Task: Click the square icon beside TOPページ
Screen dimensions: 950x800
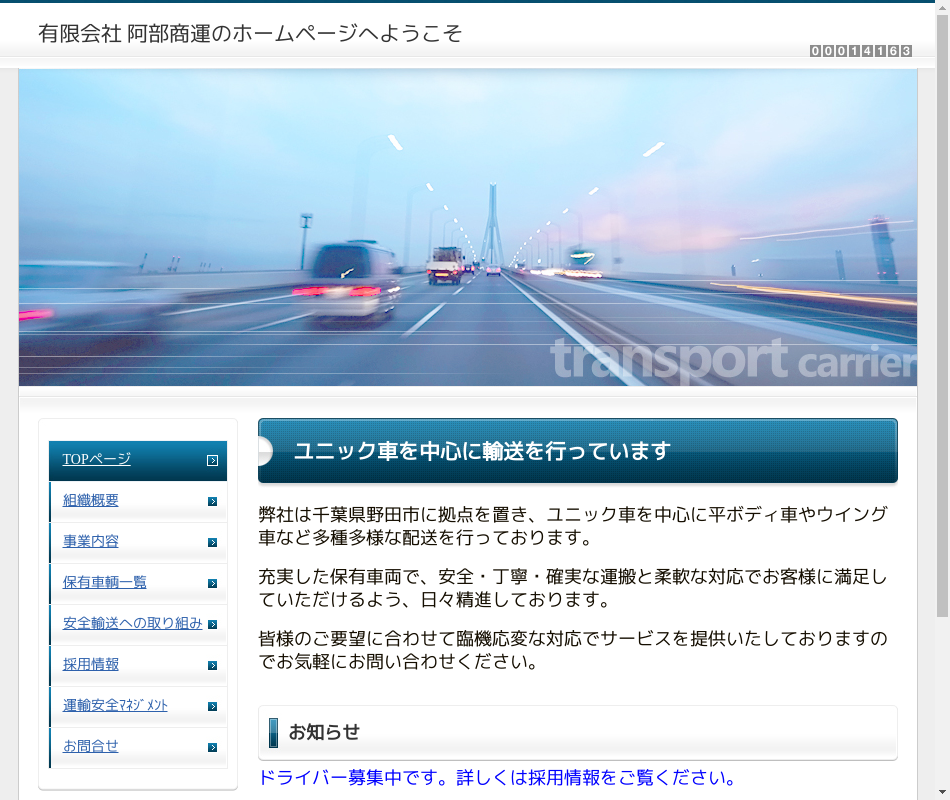Action: click(x=212, y=461)
